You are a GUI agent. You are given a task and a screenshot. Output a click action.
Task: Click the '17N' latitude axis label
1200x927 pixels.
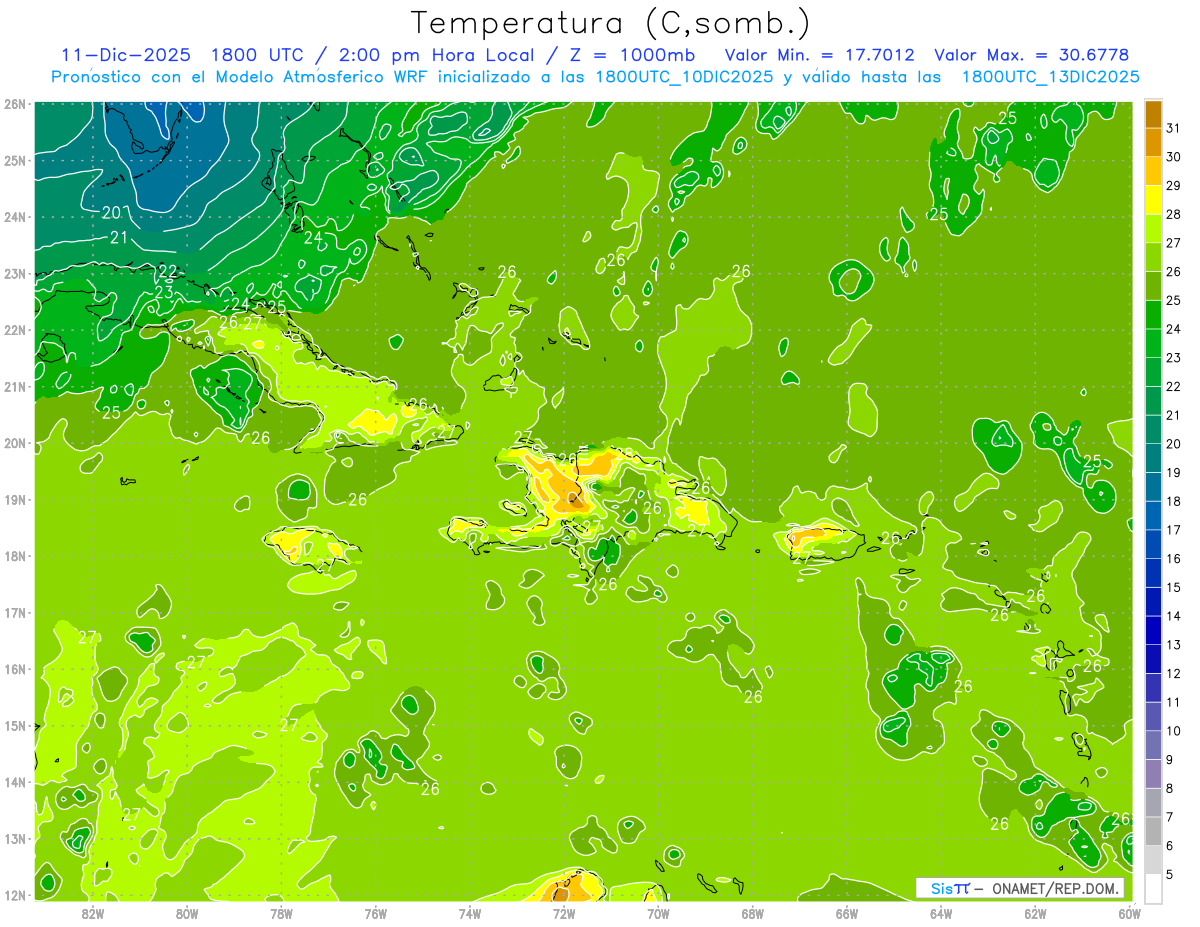[15, 613]
